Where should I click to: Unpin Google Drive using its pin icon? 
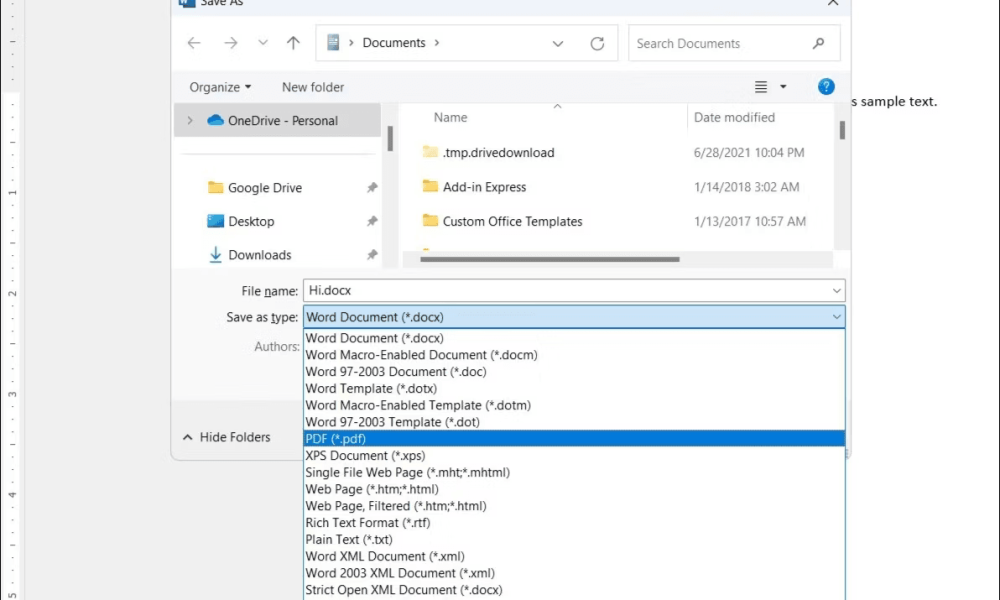click(x=372, y=187)
